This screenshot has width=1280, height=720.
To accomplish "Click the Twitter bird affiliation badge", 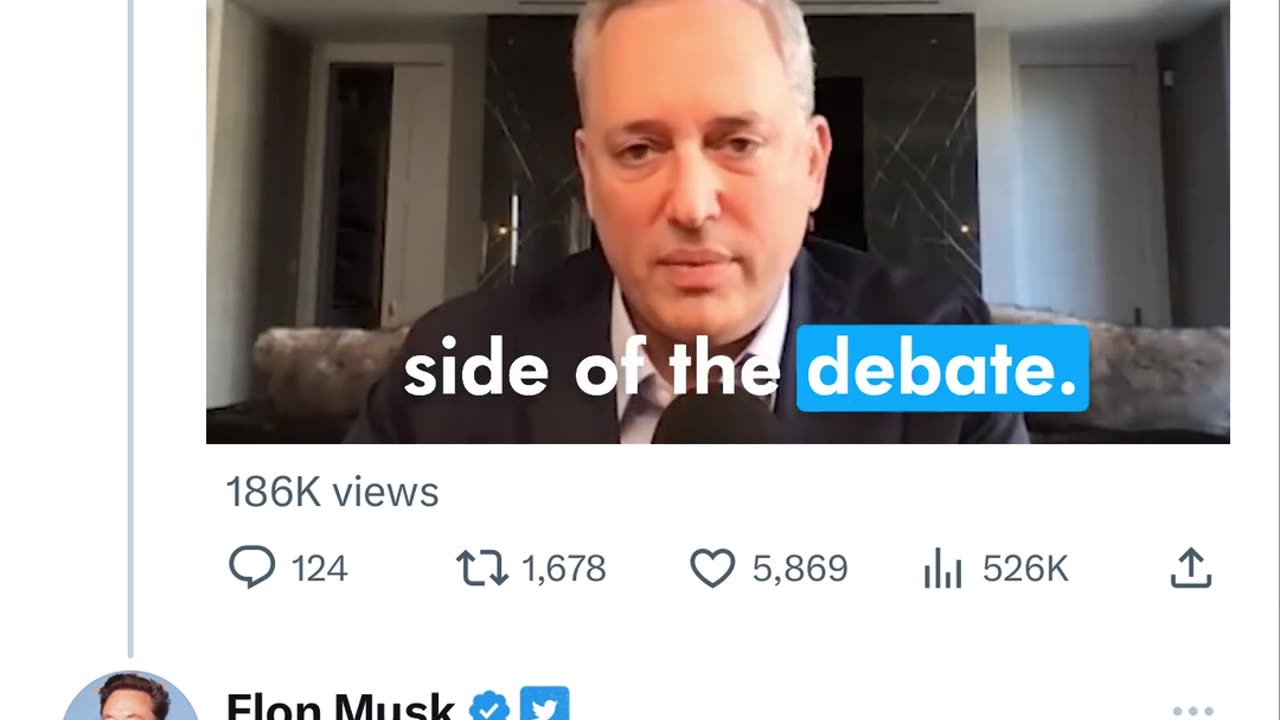I will tap(545, 704).
